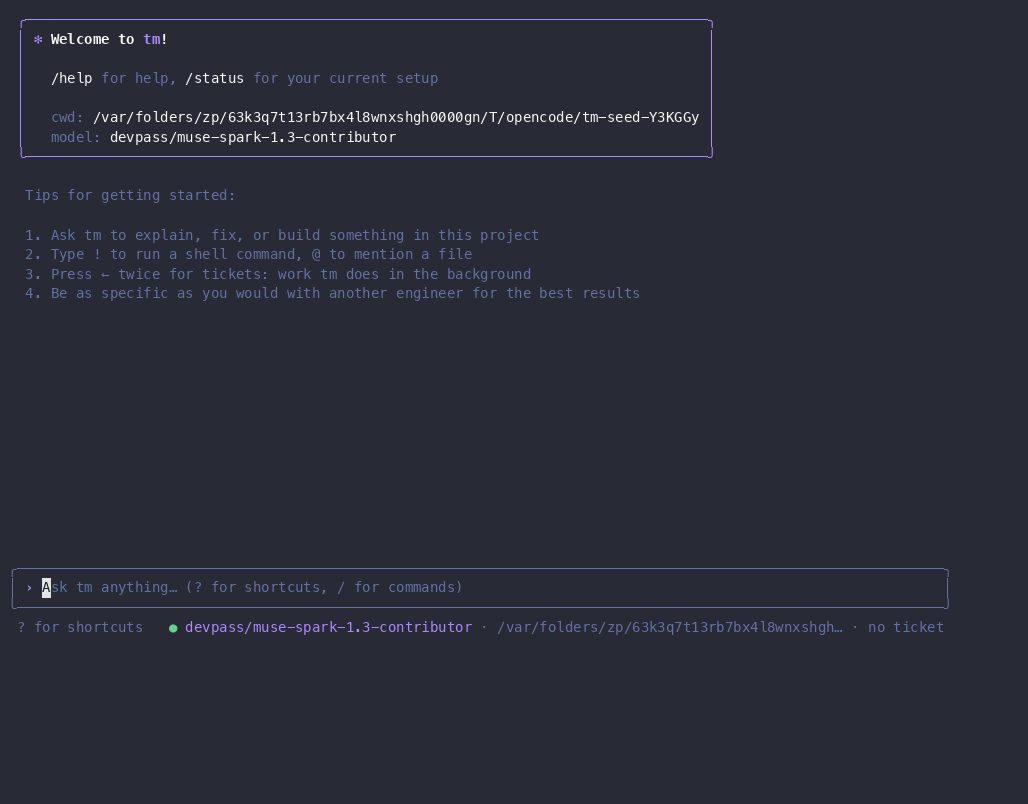Focus the 'Ask tm anything…' input field
The height and width of the screenshot is (804, 1028).
point(480,588)
